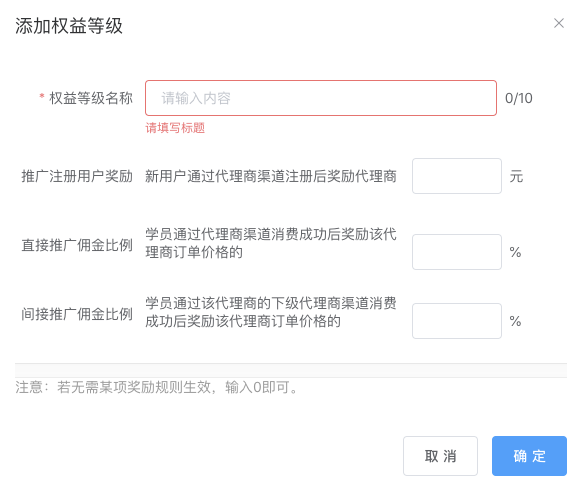Click the % sign beside 间接推广佣金比例 input
Viewport: 581px width, 493px height.
pos(515,321)
